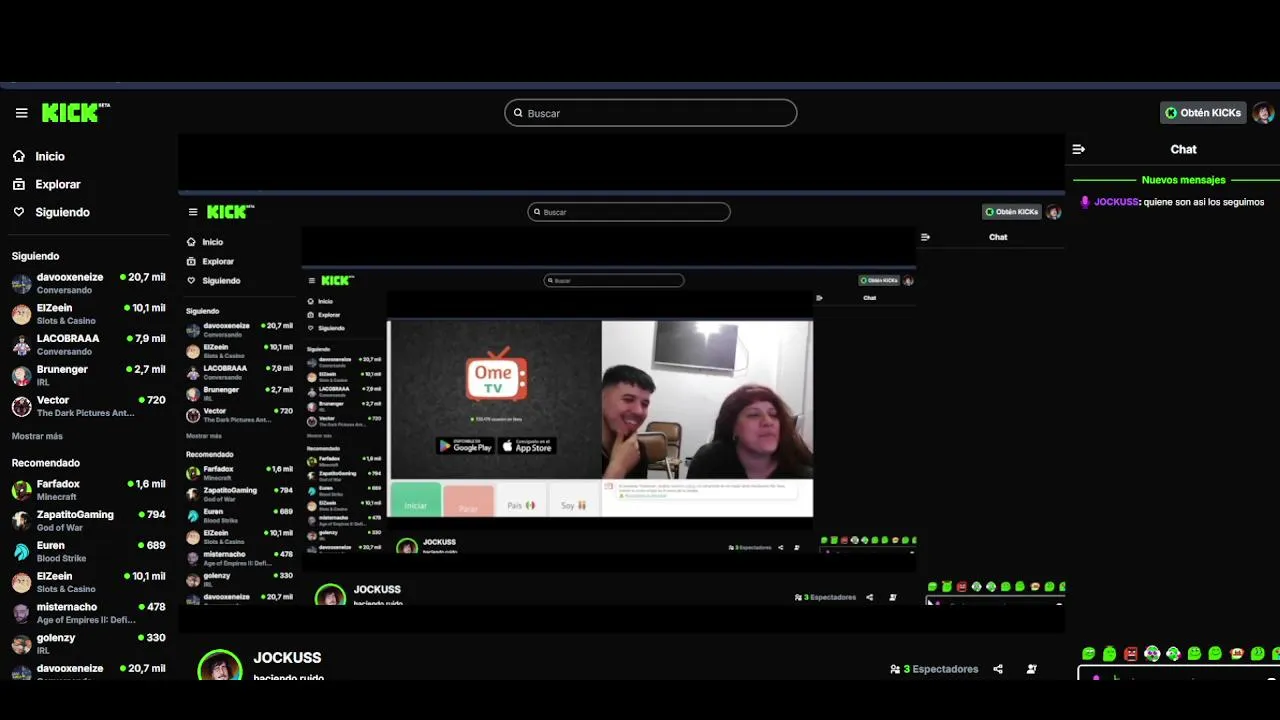The image size is (1280, 720).
Task: Select chat text "quiene son así los seguimos"
Action: tap(1204, 202)
